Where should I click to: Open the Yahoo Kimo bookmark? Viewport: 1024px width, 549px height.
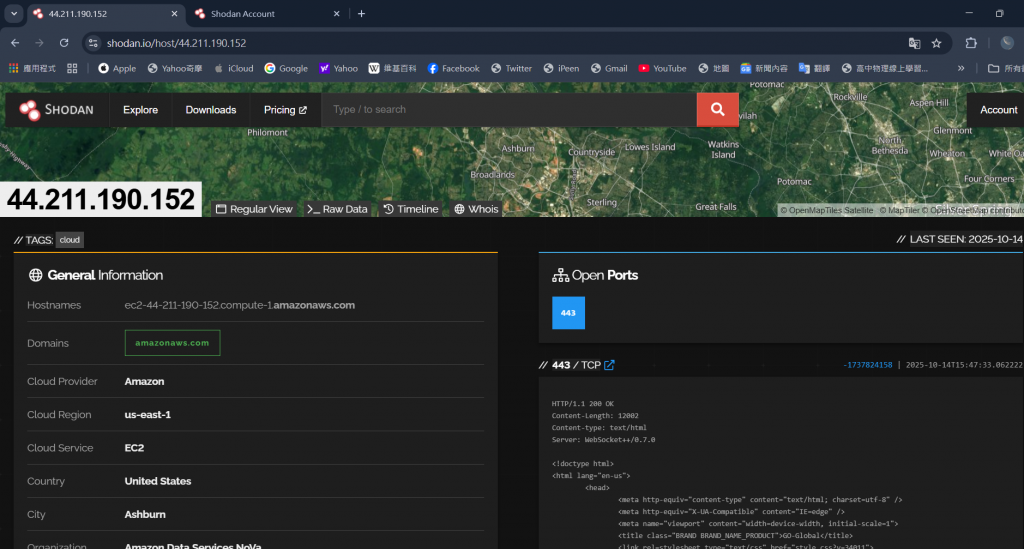coord(175,68)
